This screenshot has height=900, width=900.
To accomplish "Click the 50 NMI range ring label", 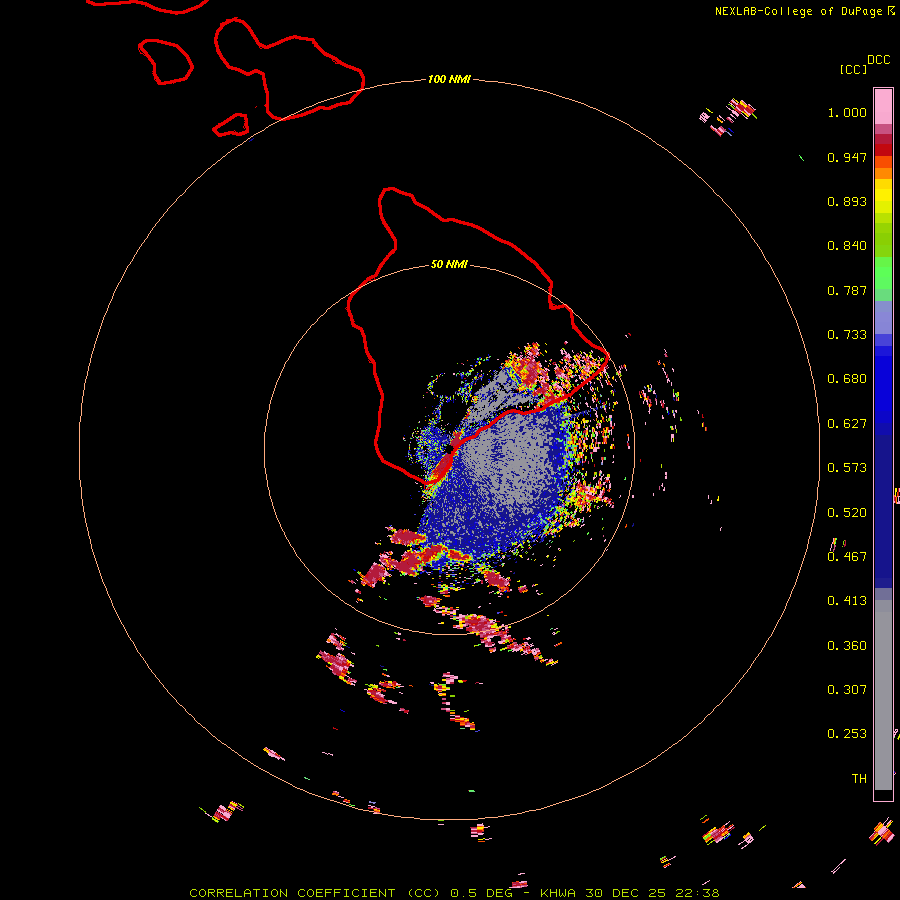I will pyautogui.click(x=449, y=265).
